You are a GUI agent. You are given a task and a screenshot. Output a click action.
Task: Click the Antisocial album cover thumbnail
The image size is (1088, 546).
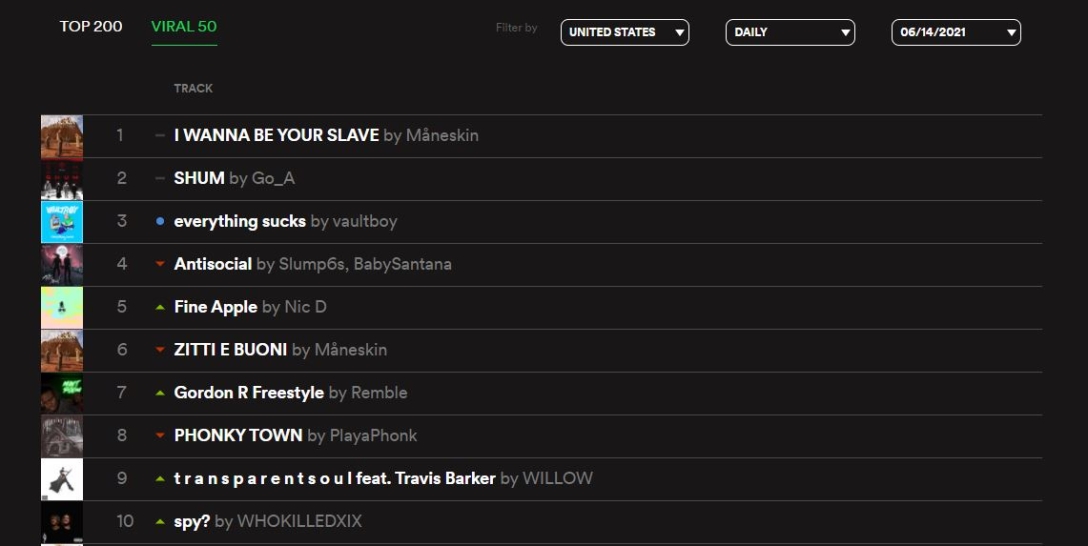(x=62, y=265)
